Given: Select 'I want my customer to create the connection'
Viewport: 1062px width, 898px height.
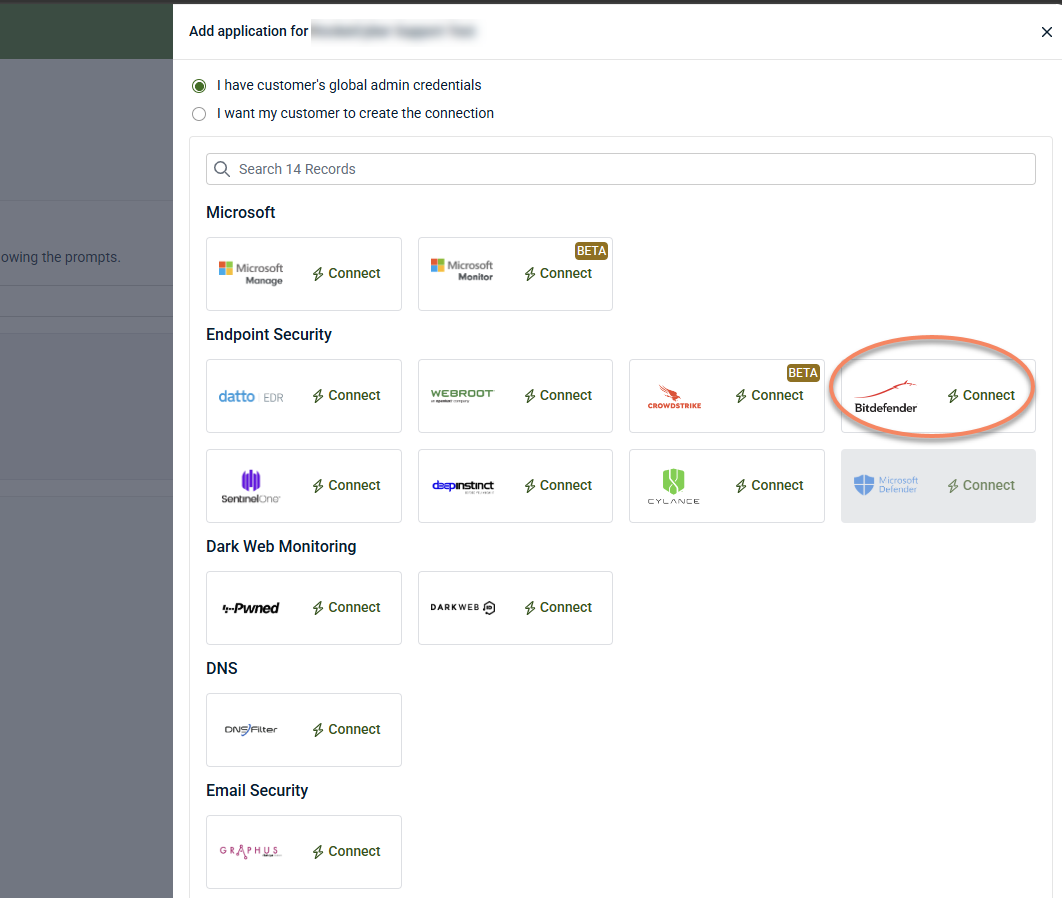Looking at the screenshot, I should tap(198, 114).
